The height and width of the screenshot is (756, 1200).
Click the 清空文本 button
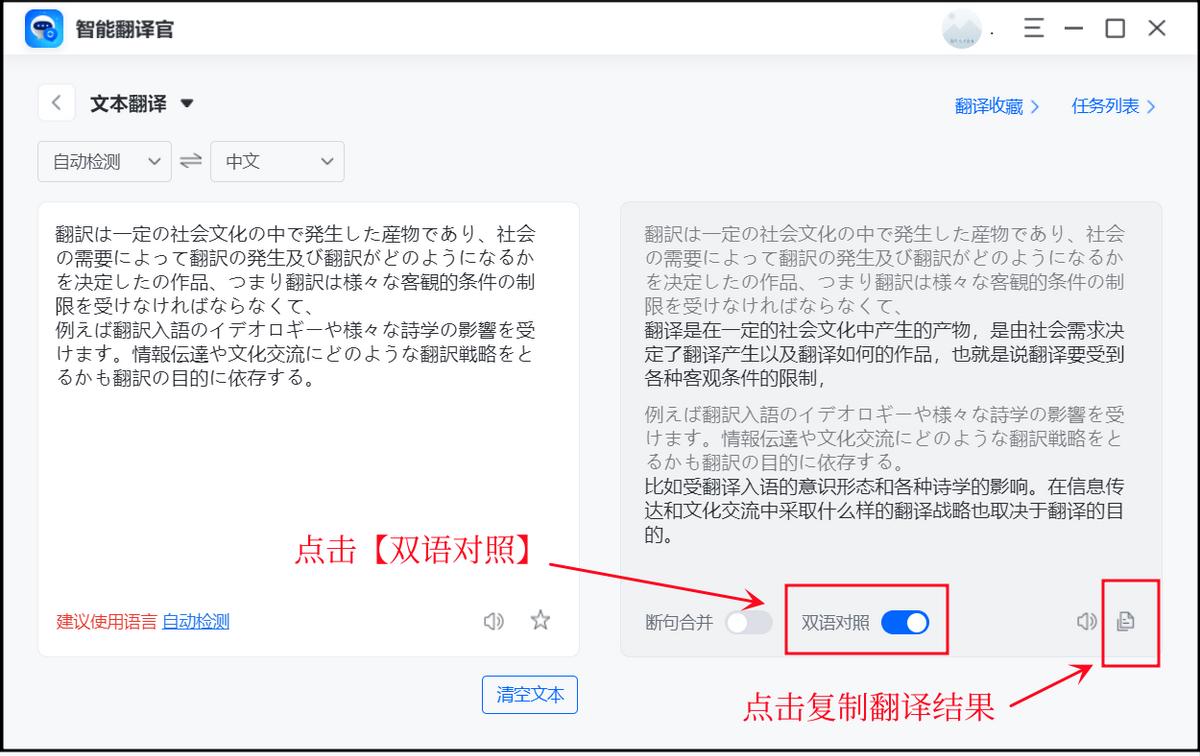530,694
